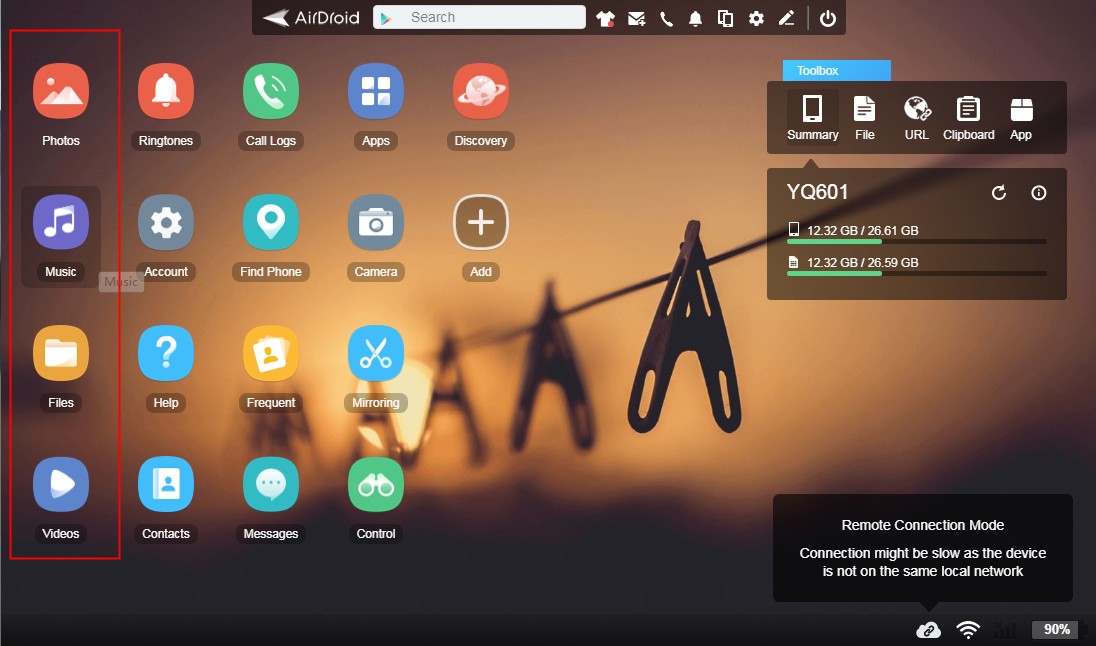Image resolution: width=1096 pixels, height=646 pixels.
Task: Open Call Logs
Action: coord(270,90)
